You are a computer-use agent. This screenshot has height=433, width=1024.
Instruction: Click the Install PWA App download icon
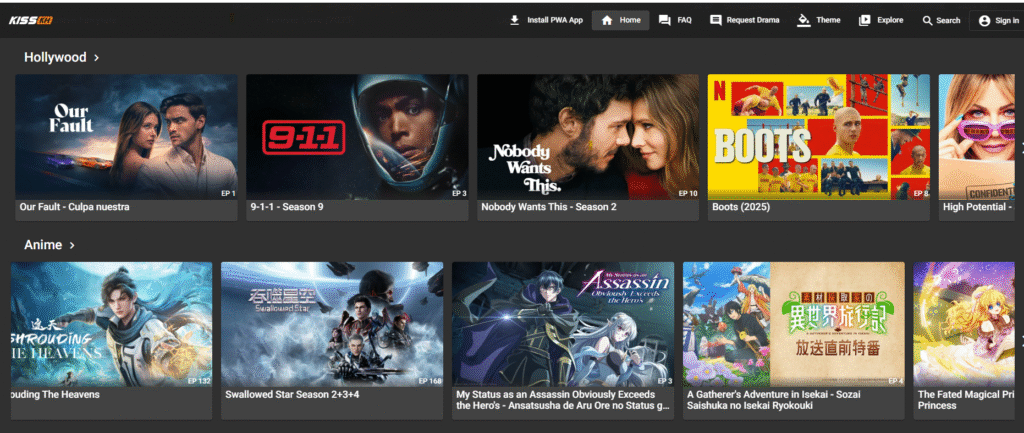[514, 20]
